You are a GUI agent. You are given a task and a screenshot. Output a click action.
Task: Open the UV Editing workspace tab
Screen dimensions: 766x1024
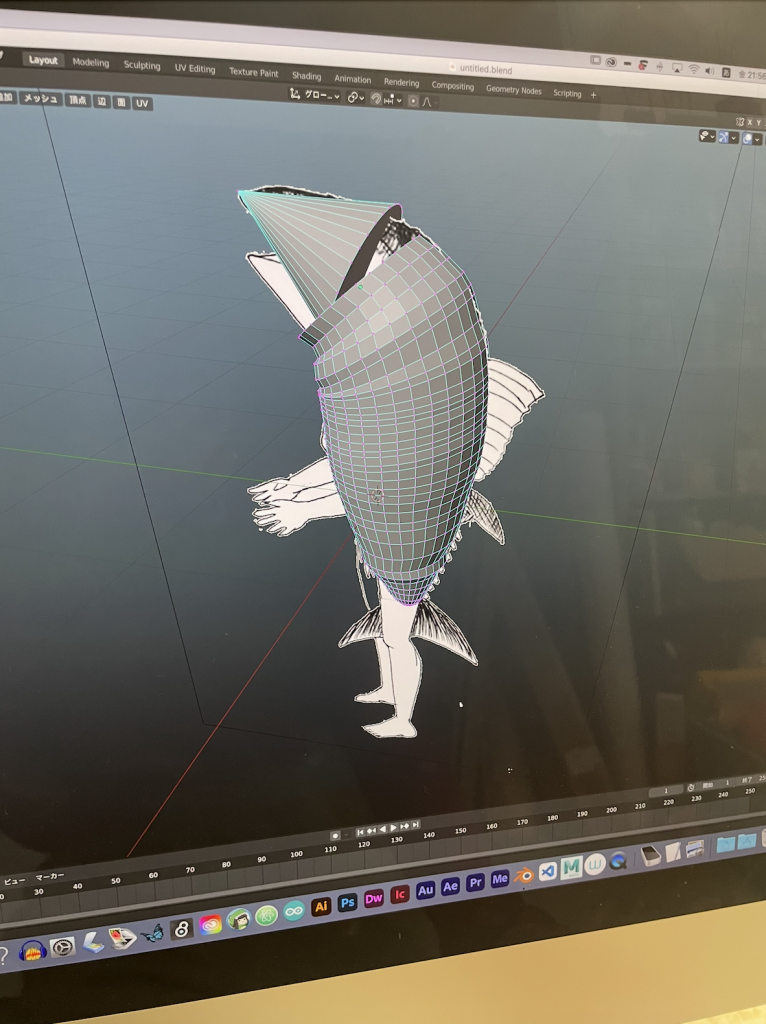click(x=195, y=68)
